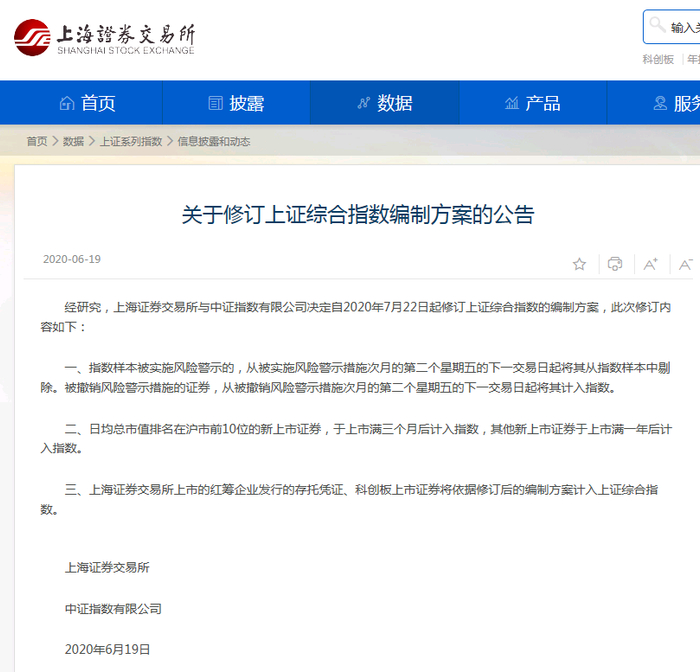Viewport: 700px width, 672px height.
Task: Click the search magnifier icon
Action: (x=657, y=25)
